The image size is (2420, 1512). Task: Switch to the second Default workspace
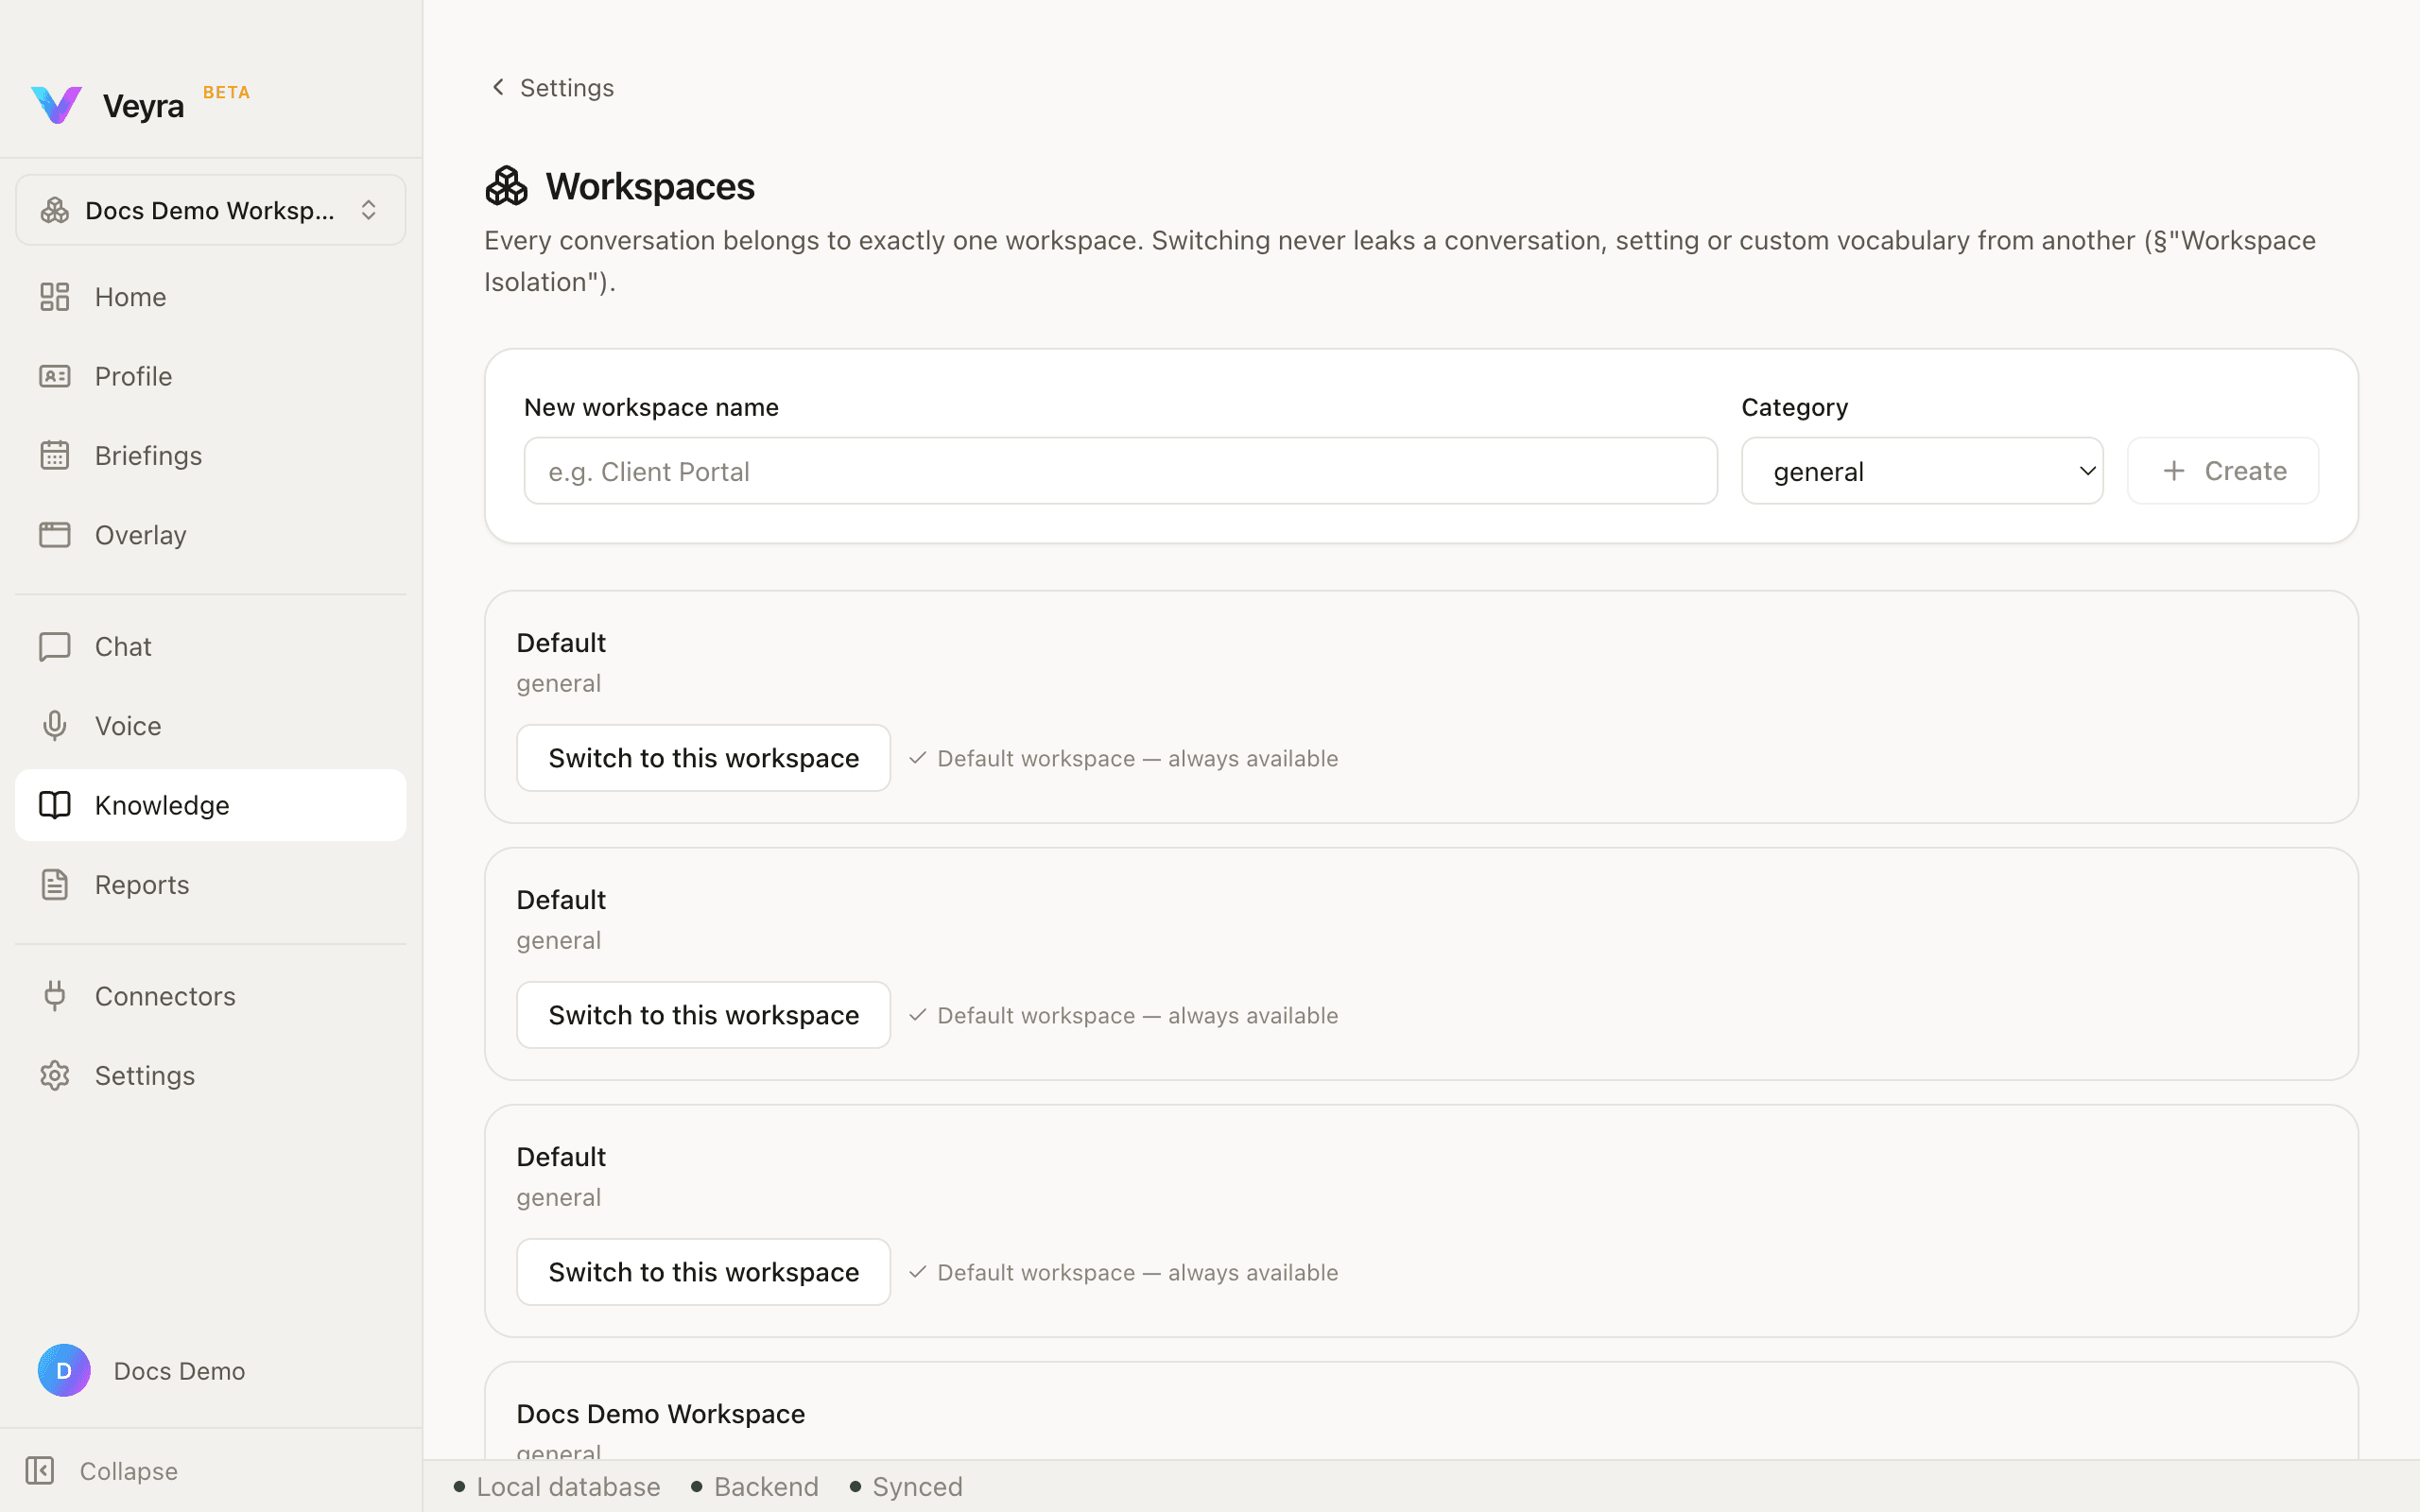coord(703,1015)
